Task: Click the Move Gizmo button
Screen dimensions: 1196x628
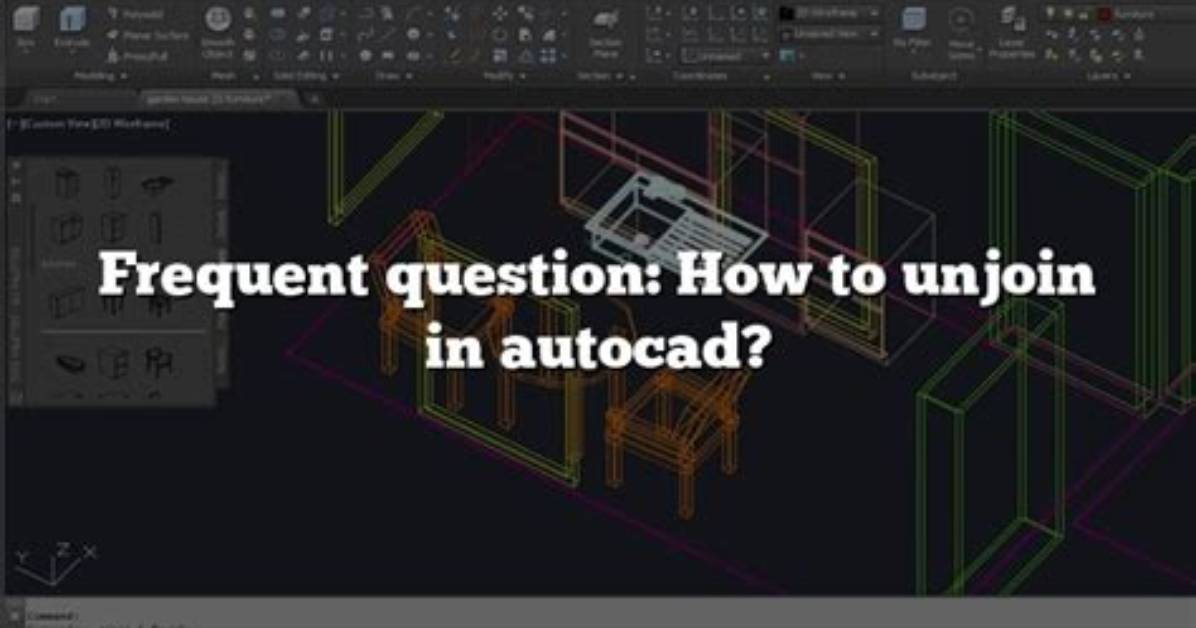Action: point(962,34)
